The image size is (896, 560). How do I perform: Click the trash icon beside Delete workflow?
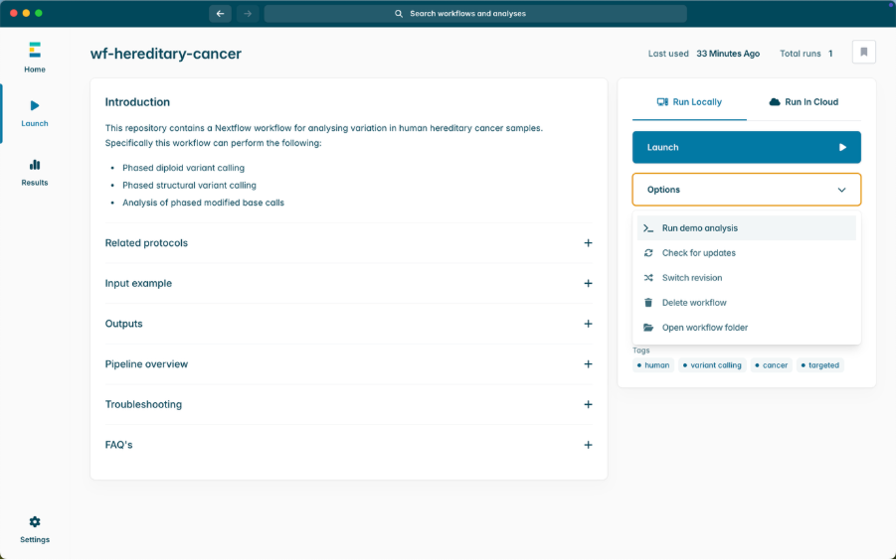coord(648,303)
